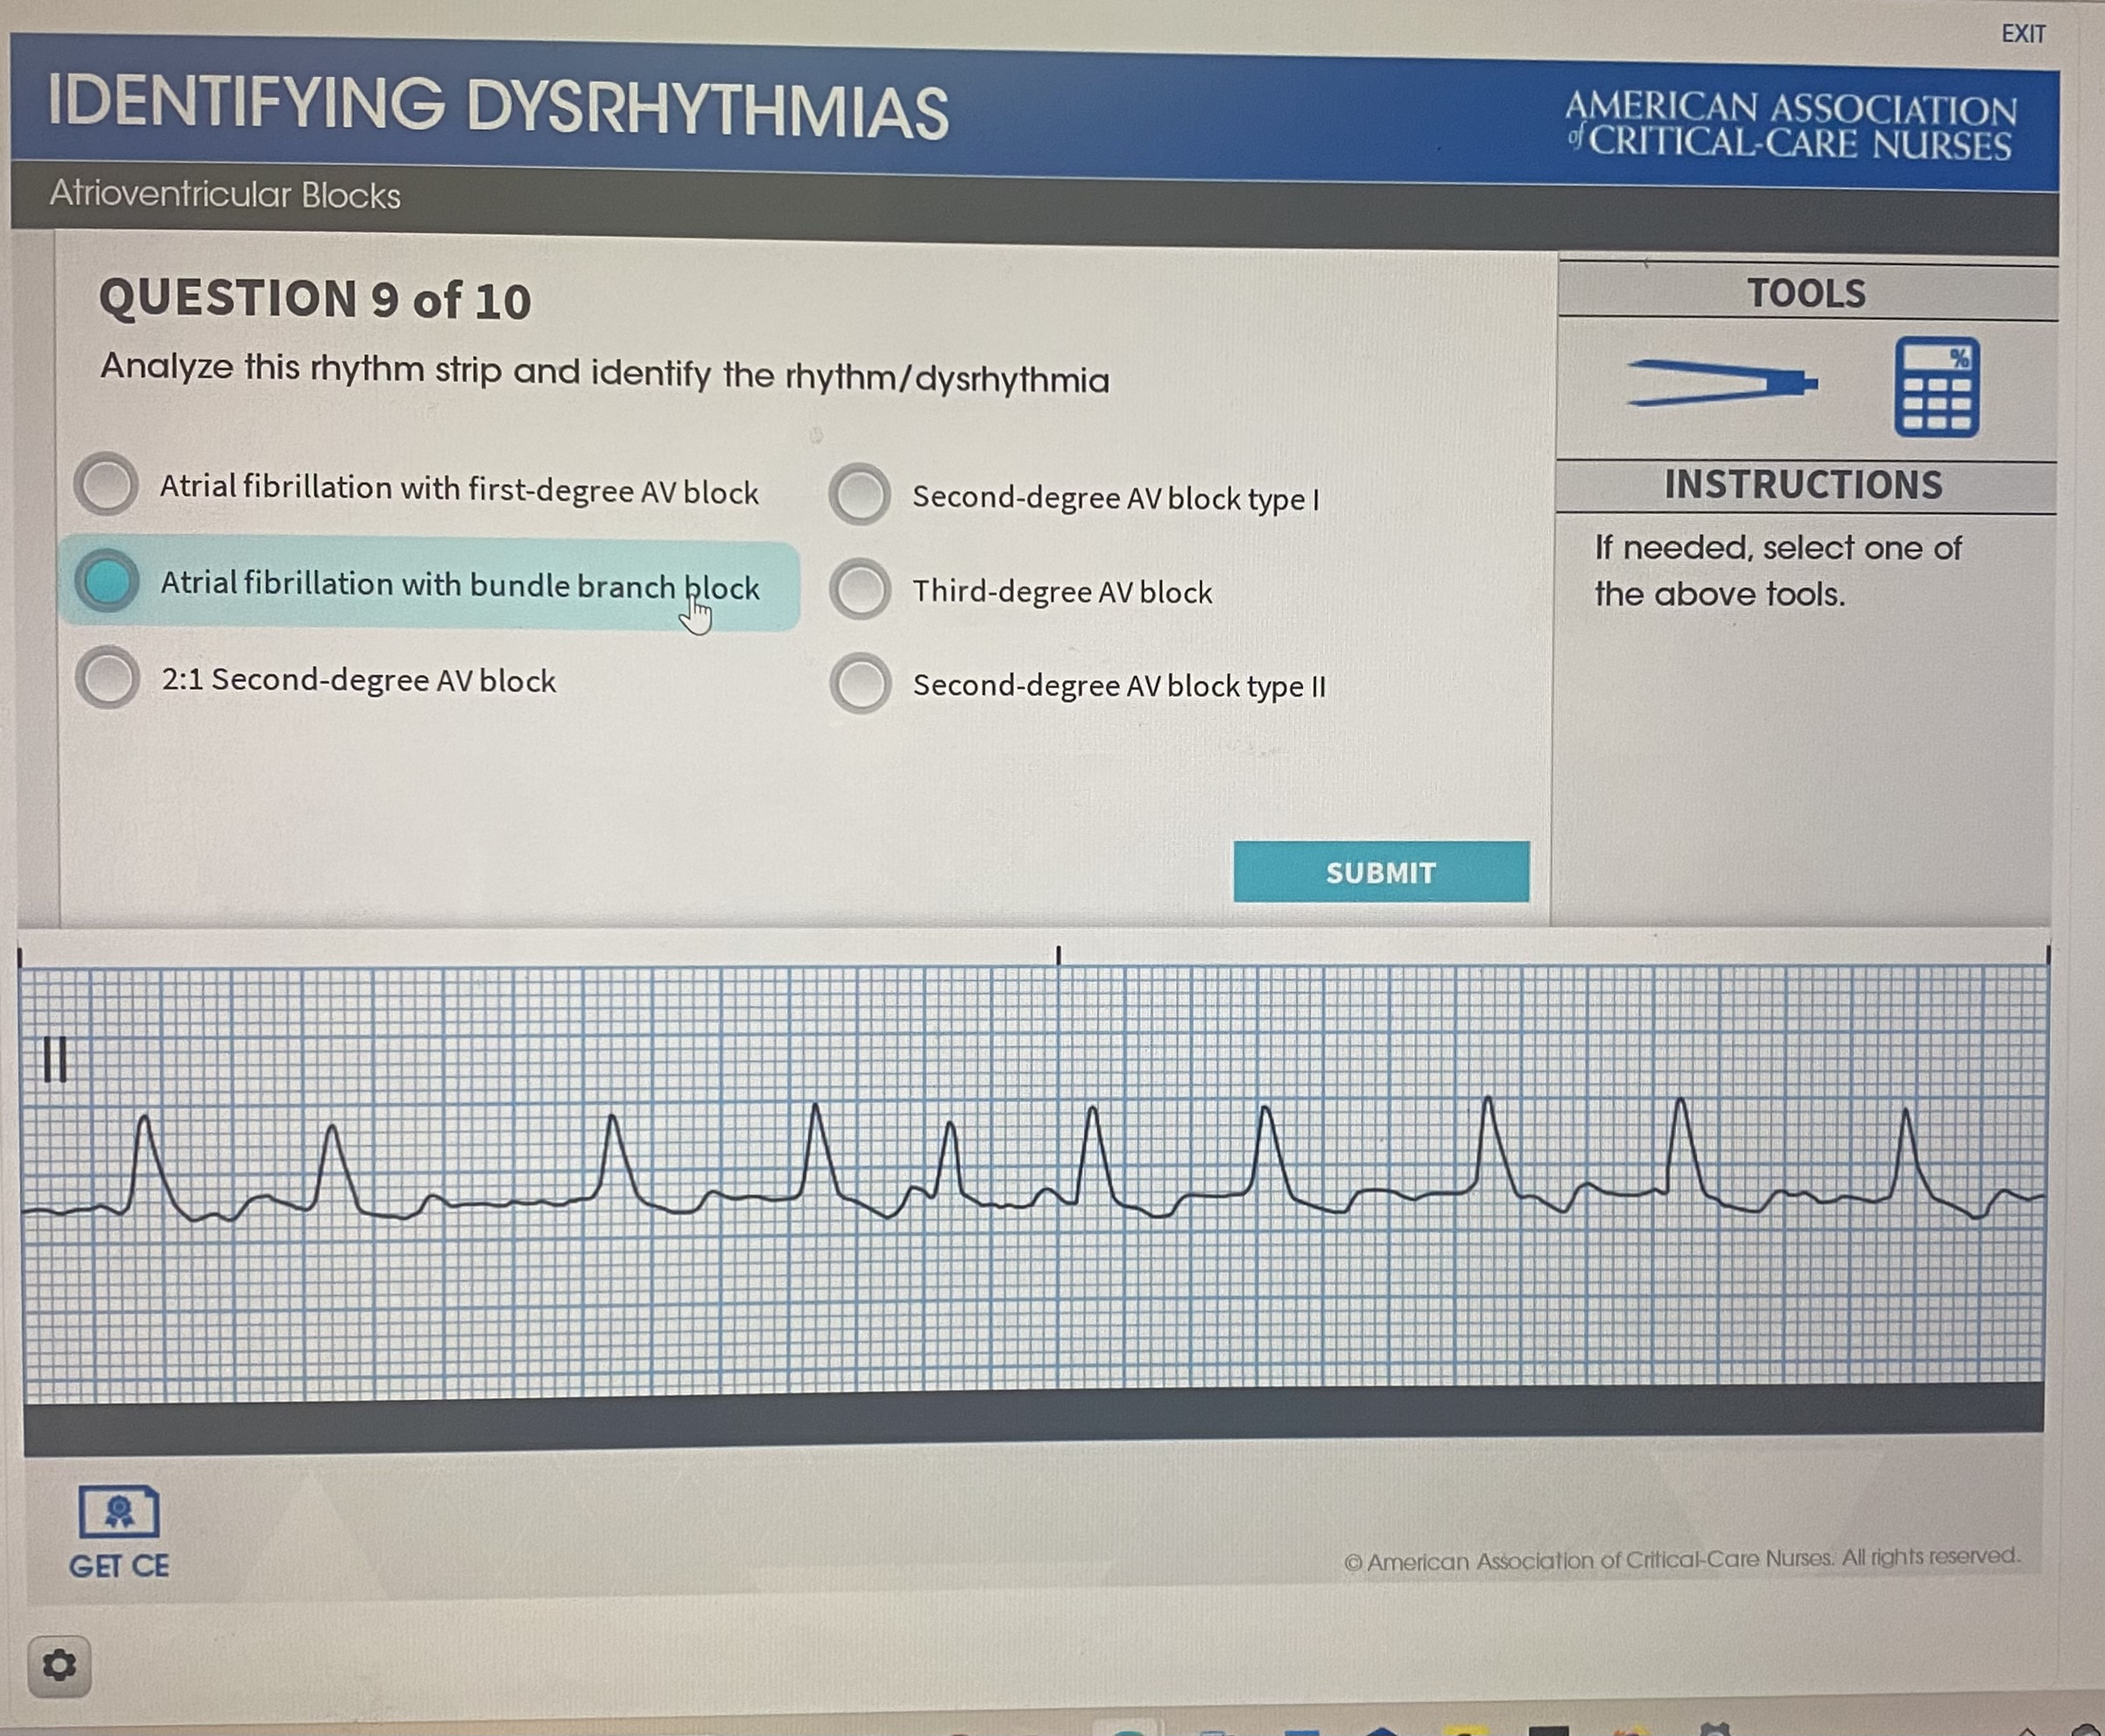
Task: Open the calipers measuring tool
Action: tap(1722, 384)
